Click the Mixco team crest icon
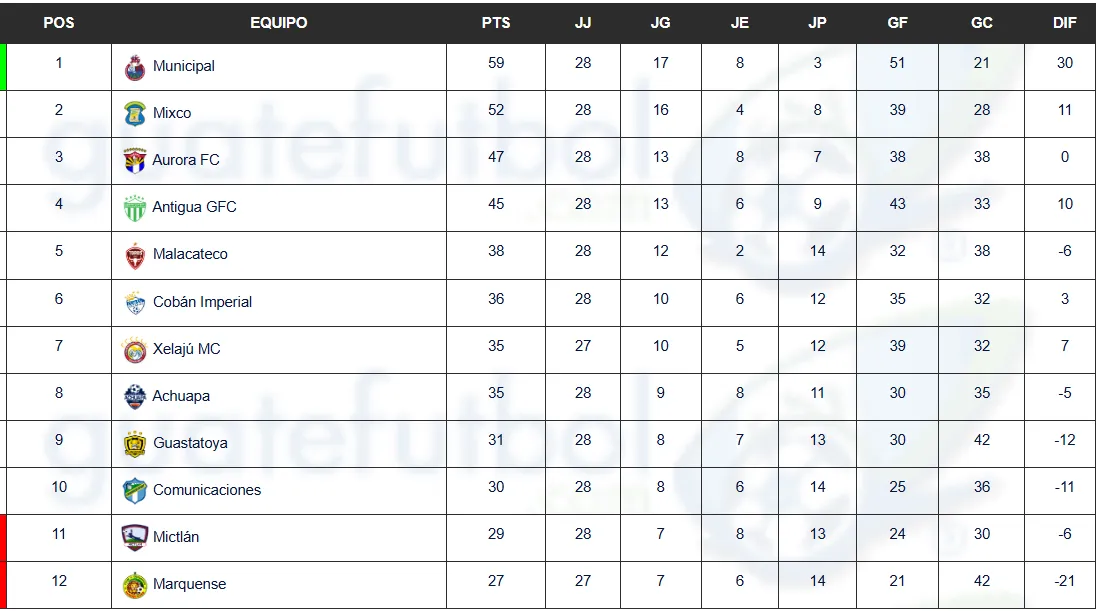Image resolution: width=1097 pixels, height=611 pixels. [135, 114]
